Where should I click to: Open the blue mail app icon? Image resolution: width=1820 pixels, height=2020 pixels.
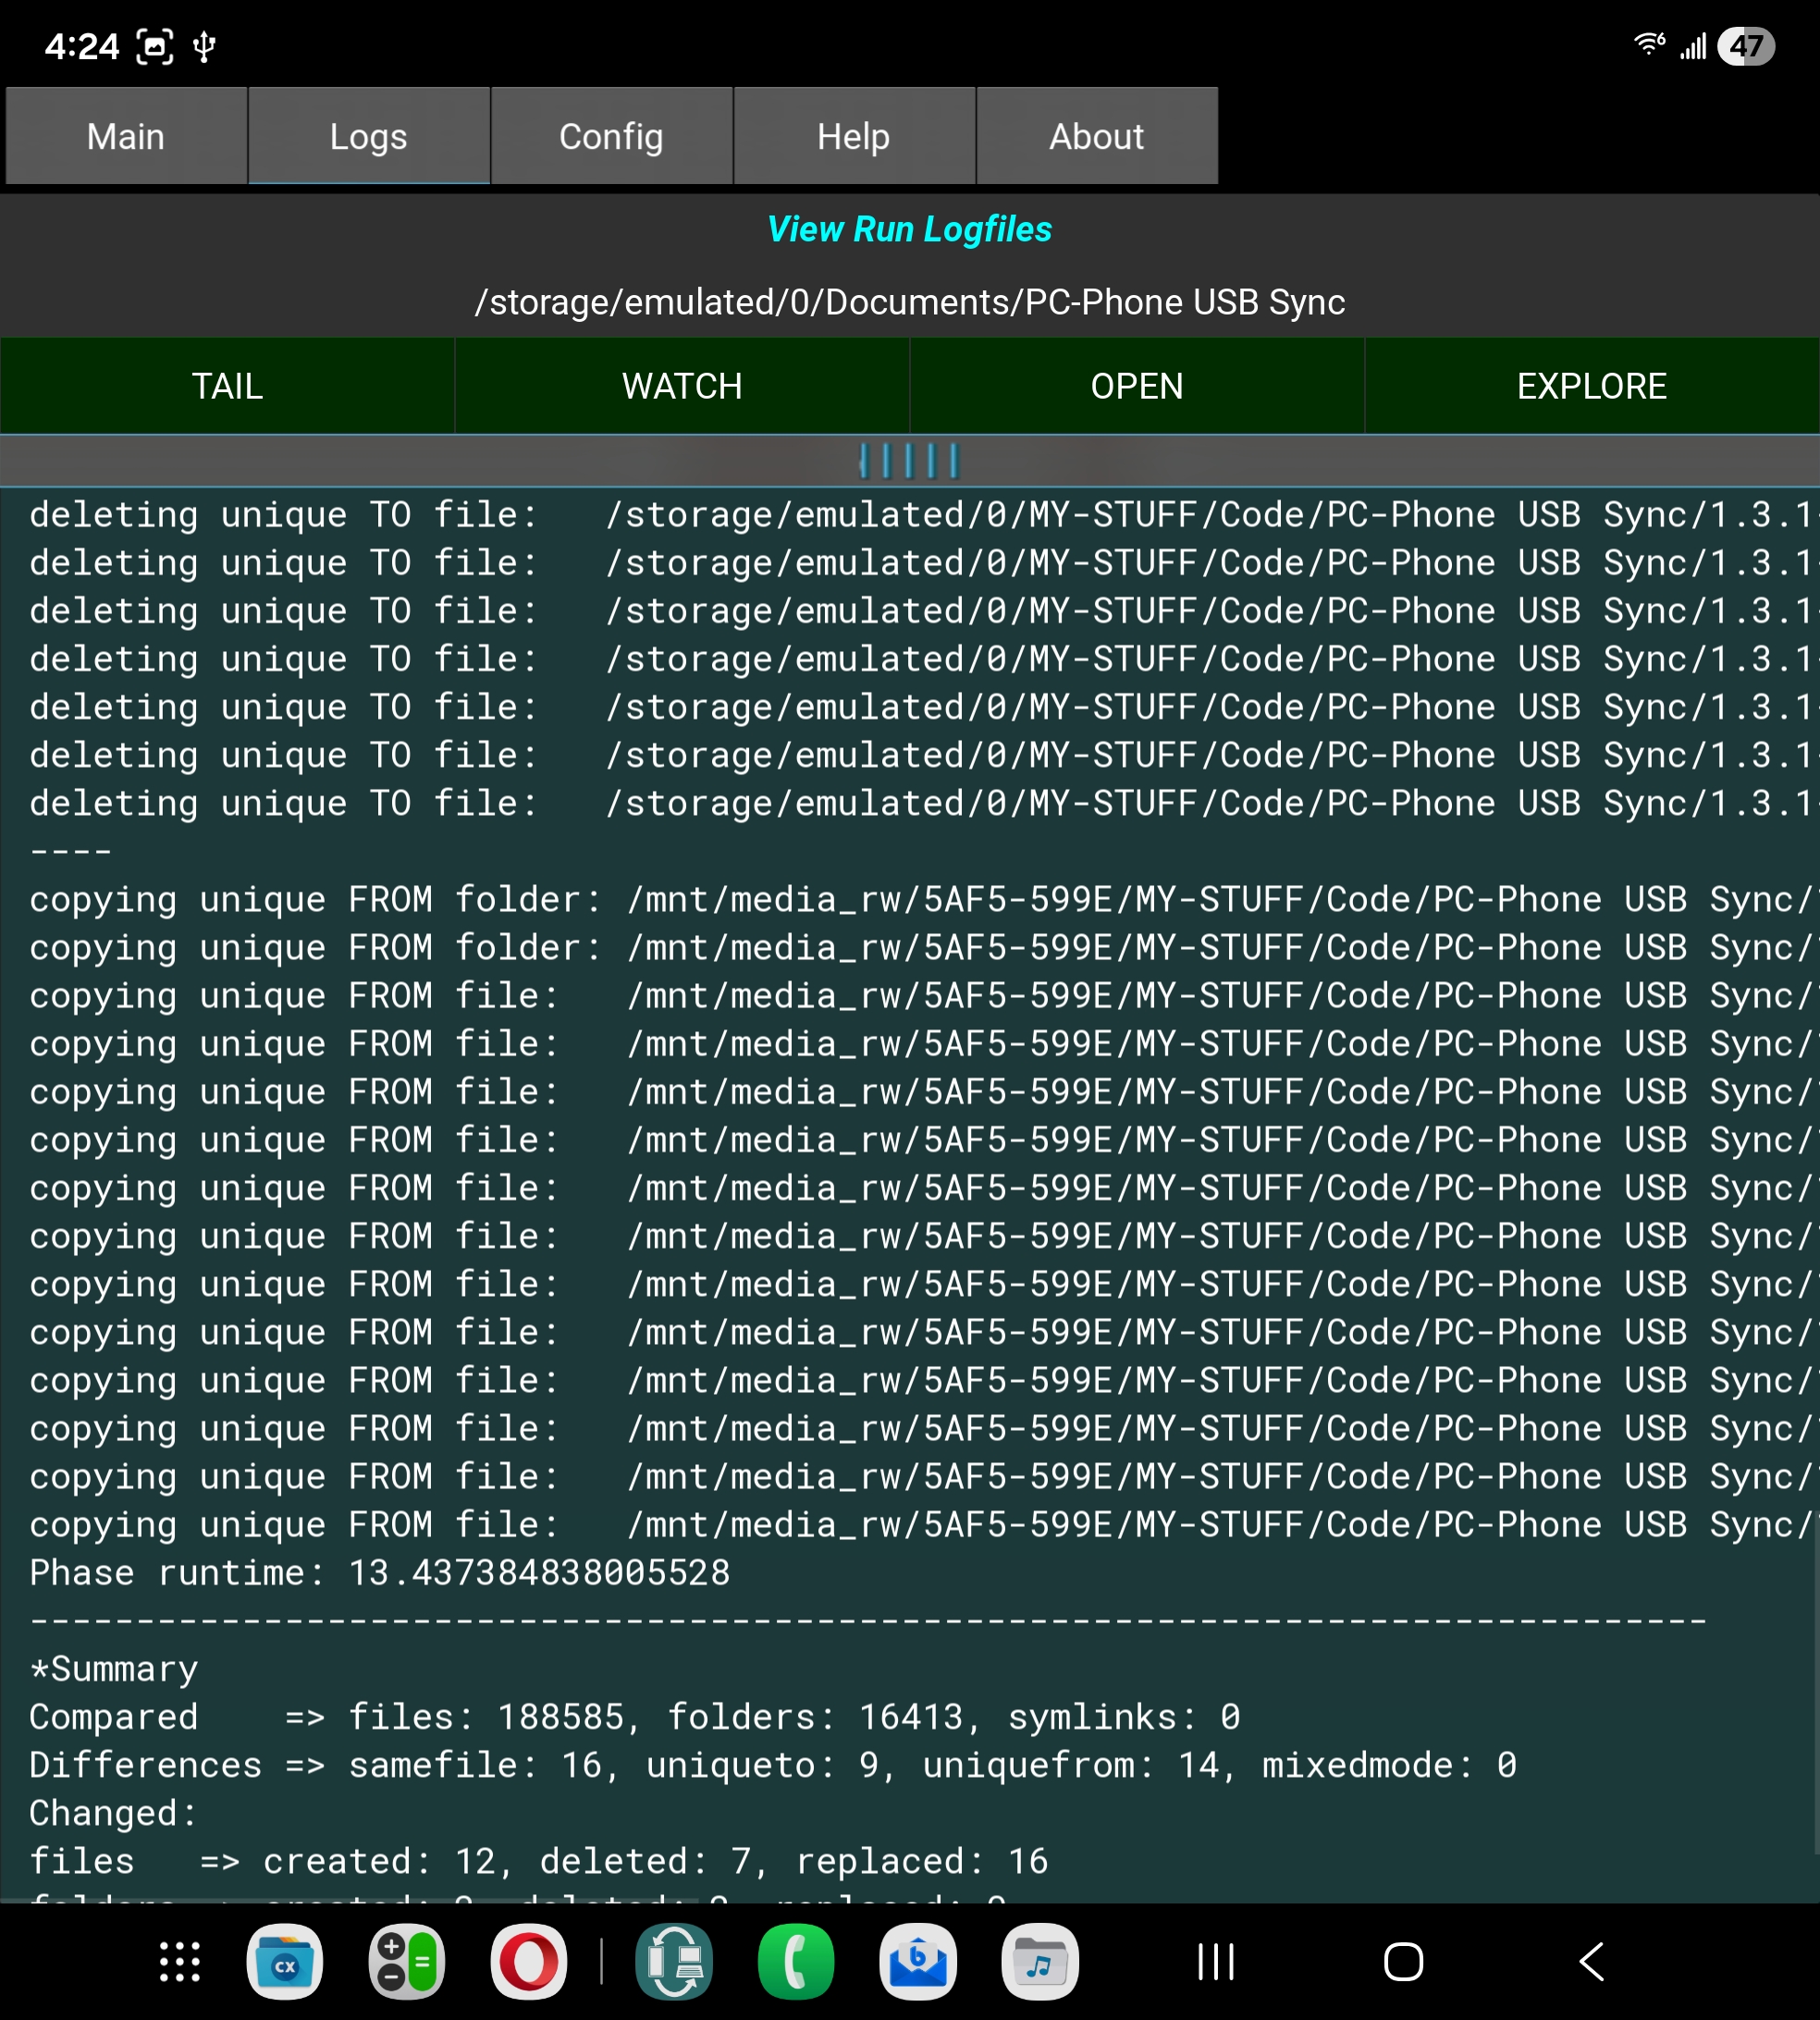[918, 1962]
